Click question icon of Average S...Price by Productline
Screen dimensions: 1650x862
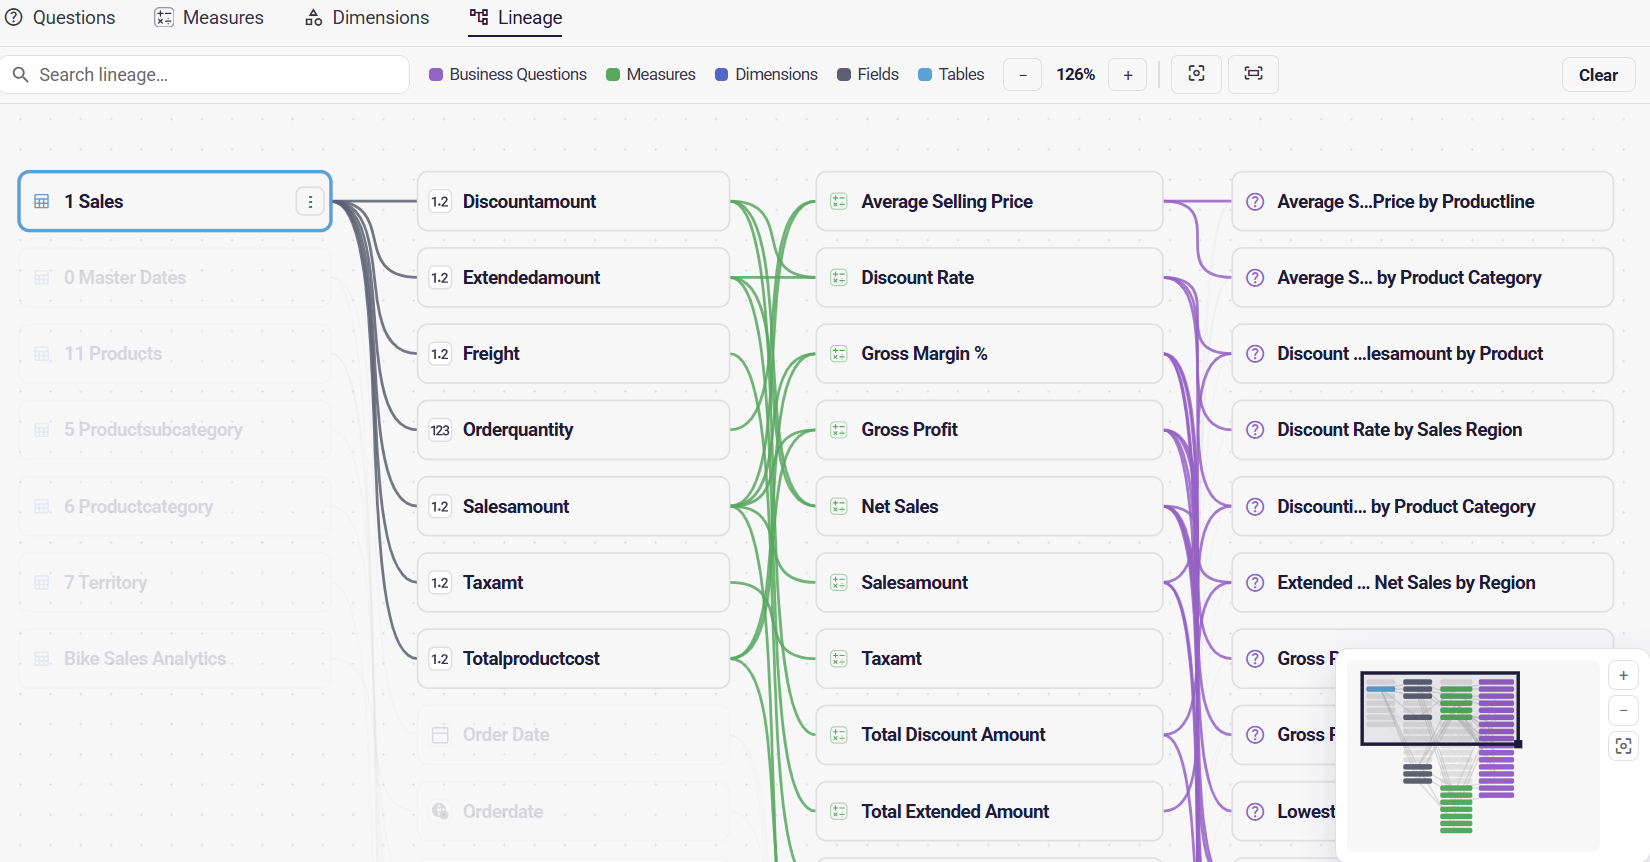click(1255, 202)
